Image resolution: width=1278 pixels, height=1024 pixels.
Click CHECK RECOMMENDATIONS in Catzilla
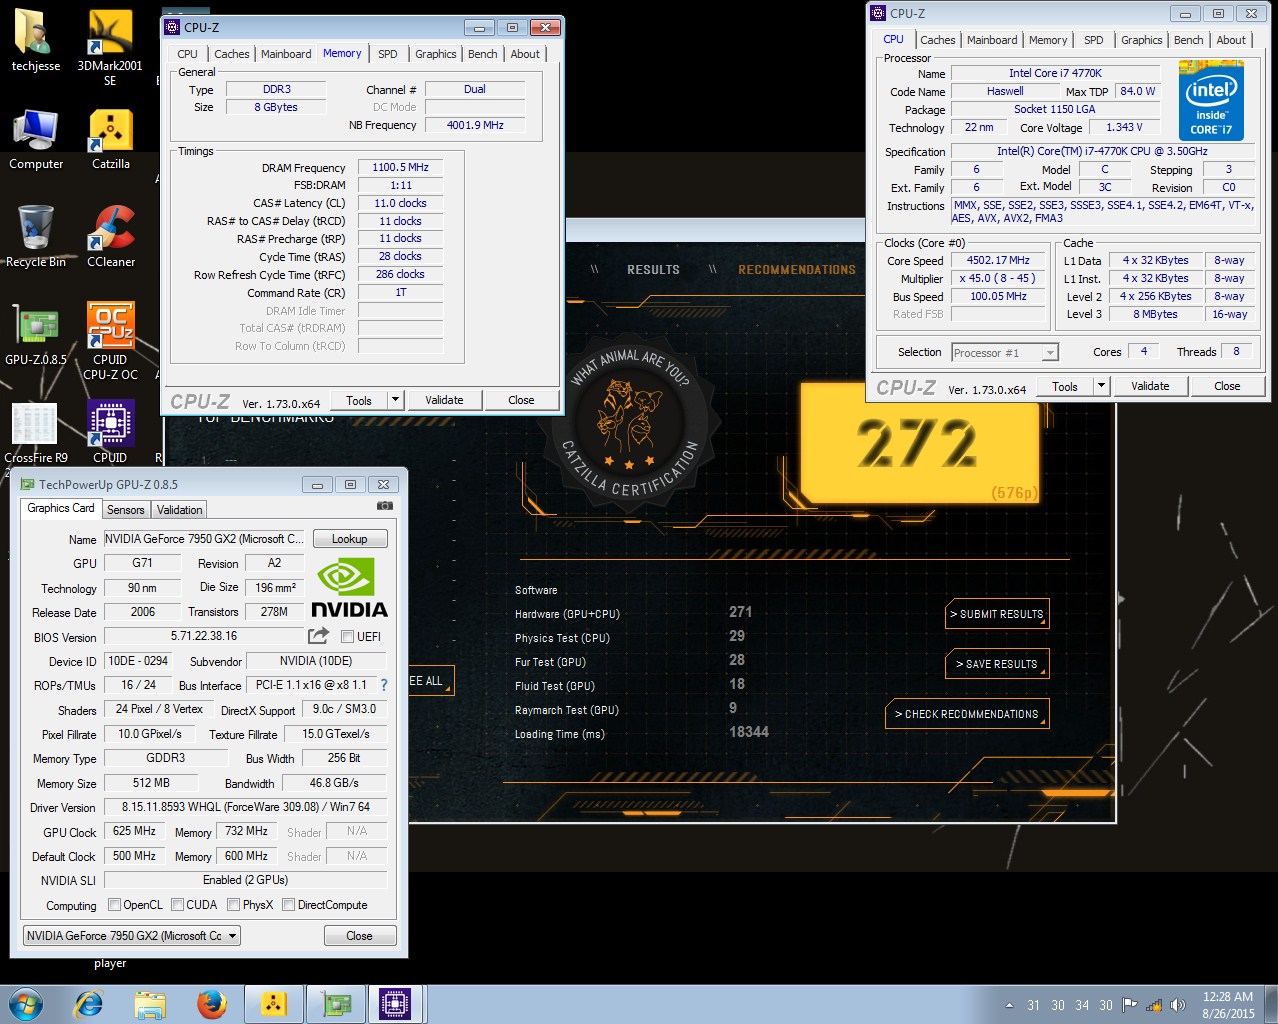click(x=967, y=714)
